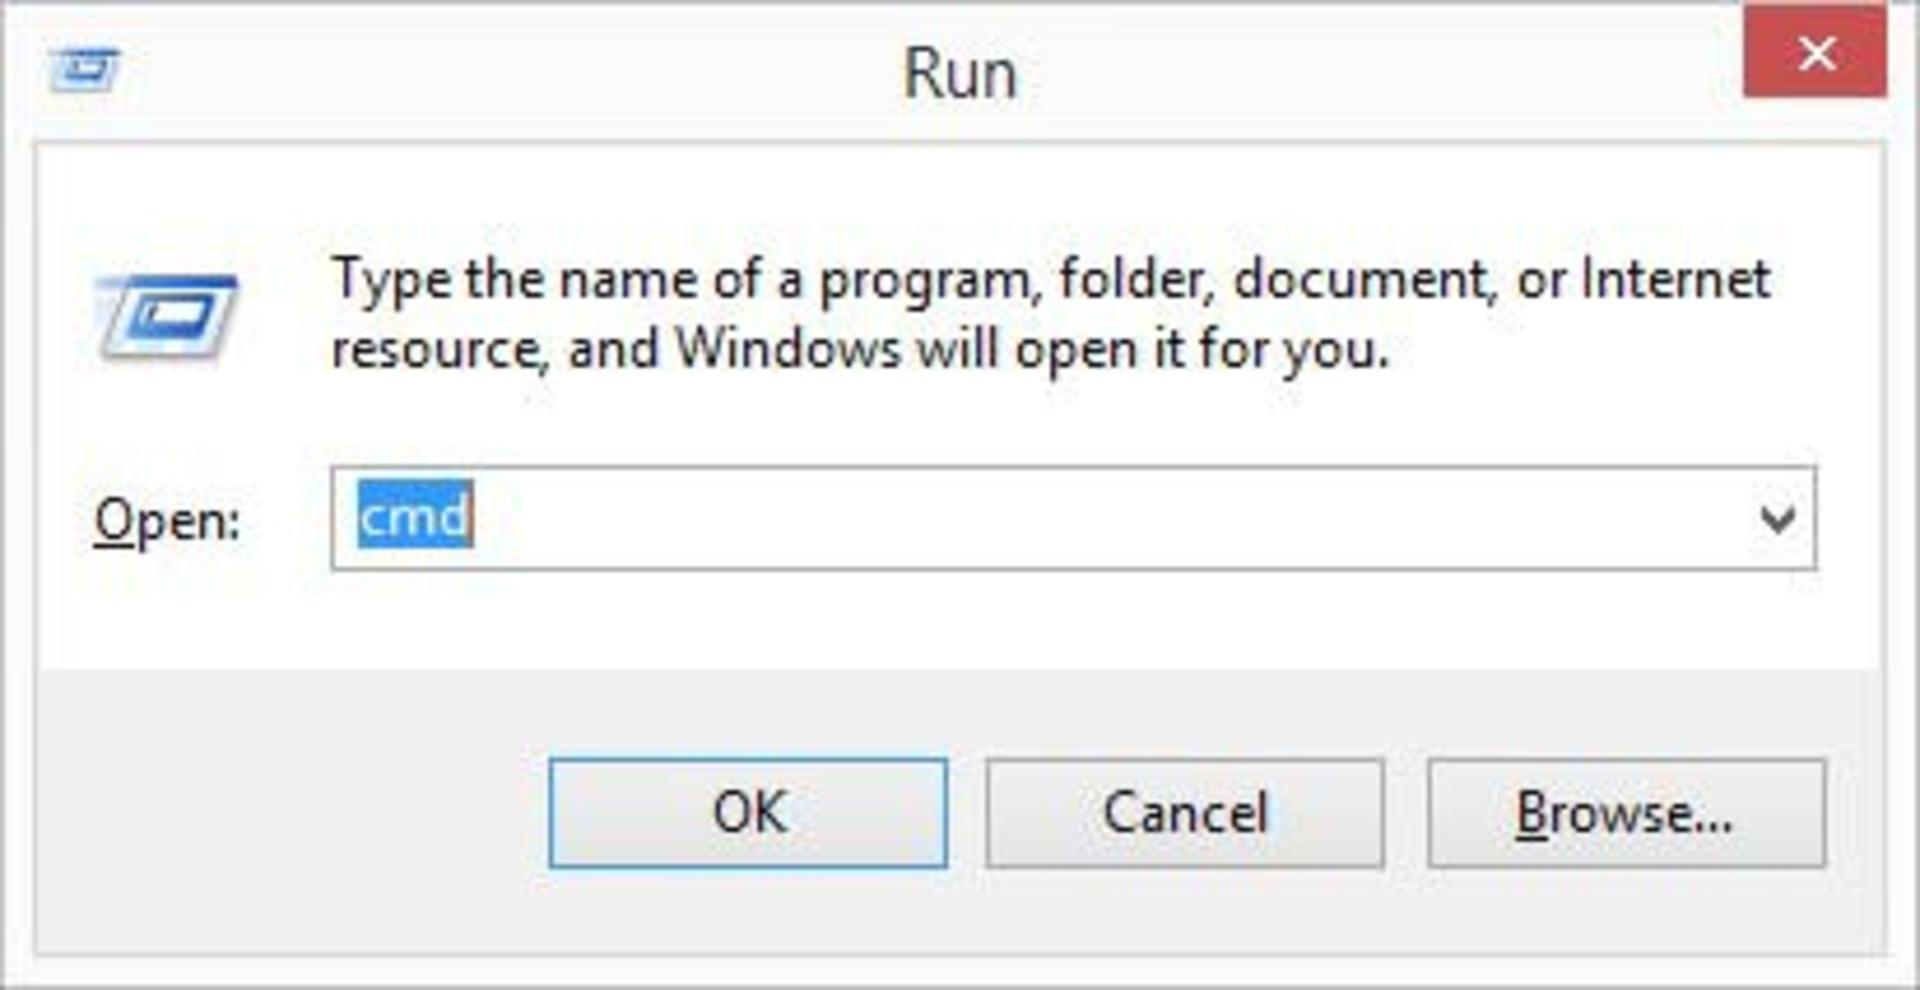The height and width of the screenshot is (990, 1920).
Task: Open the file picker with Browse...
Action: click(1626, 812)
